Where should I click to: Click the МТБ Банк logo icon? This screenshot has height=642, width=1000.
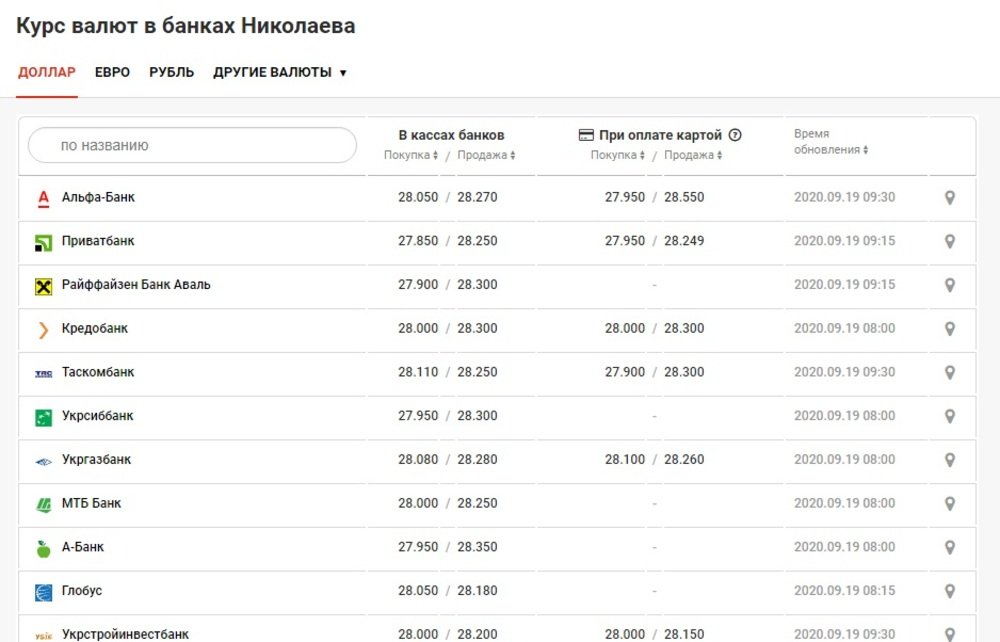(43, 505)
